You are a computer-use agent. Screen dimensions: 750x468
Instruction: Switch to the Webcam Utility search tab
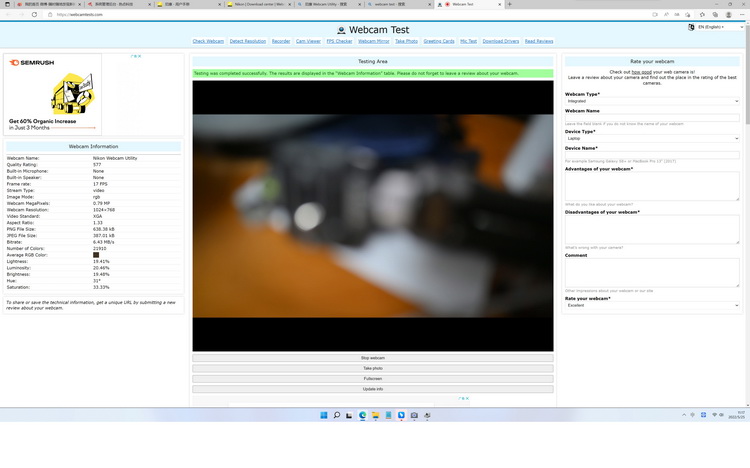point(328,4)
